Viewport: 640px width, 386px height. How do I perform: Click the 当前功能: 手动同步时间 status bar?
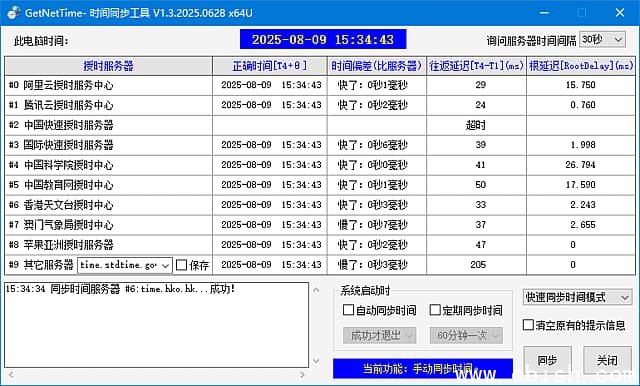tap(422, 368)
